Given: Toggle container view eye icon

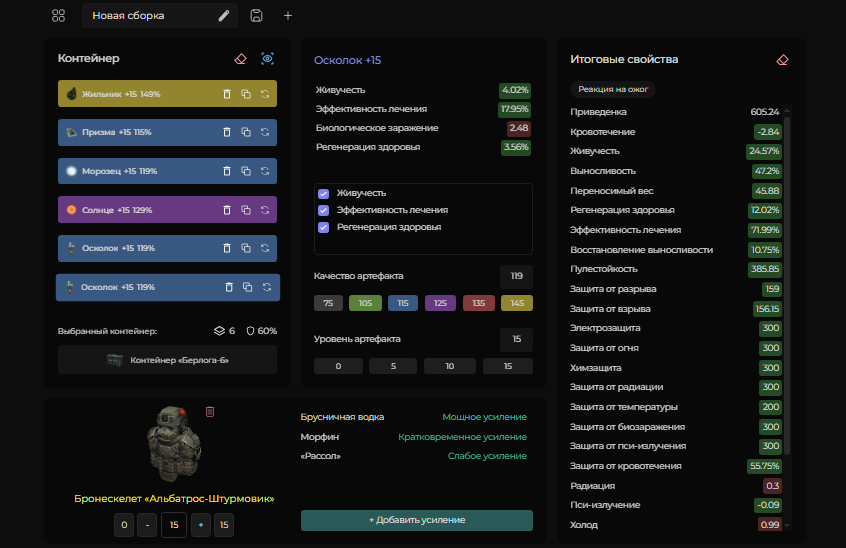Looking at the screenshot, I should (x=268, y=58).
